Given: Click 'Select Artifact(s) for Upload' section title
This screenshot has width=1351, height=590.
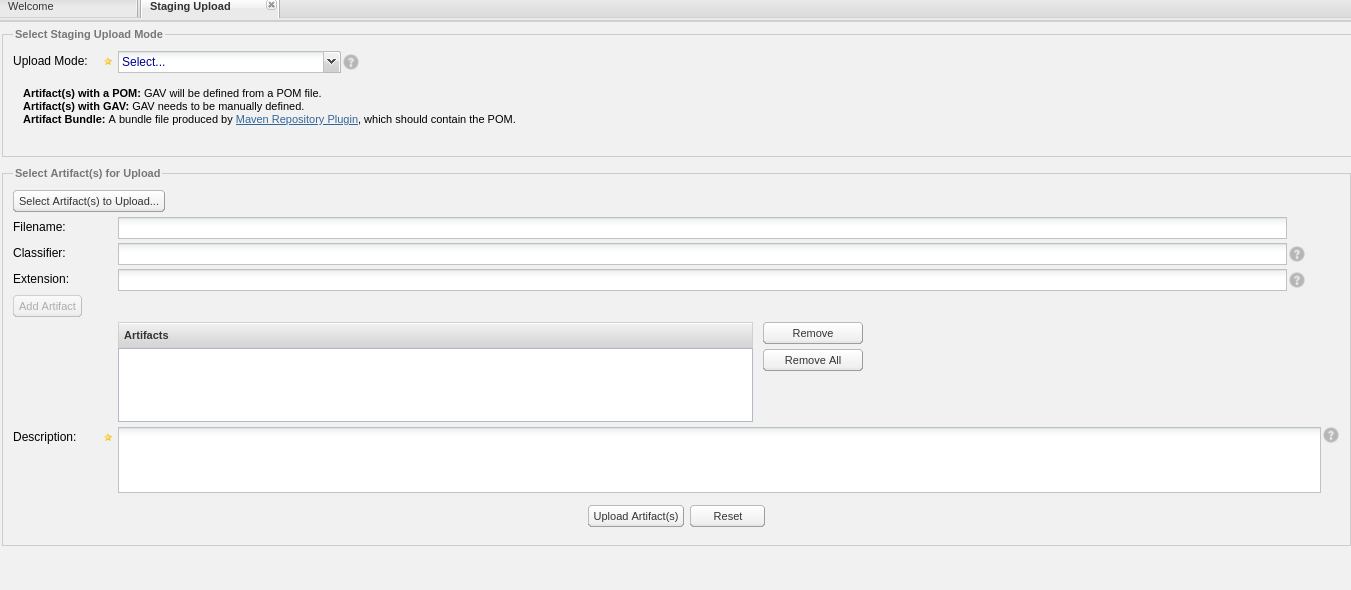Looking at the screenshot, I should click(x=88, y=173).
